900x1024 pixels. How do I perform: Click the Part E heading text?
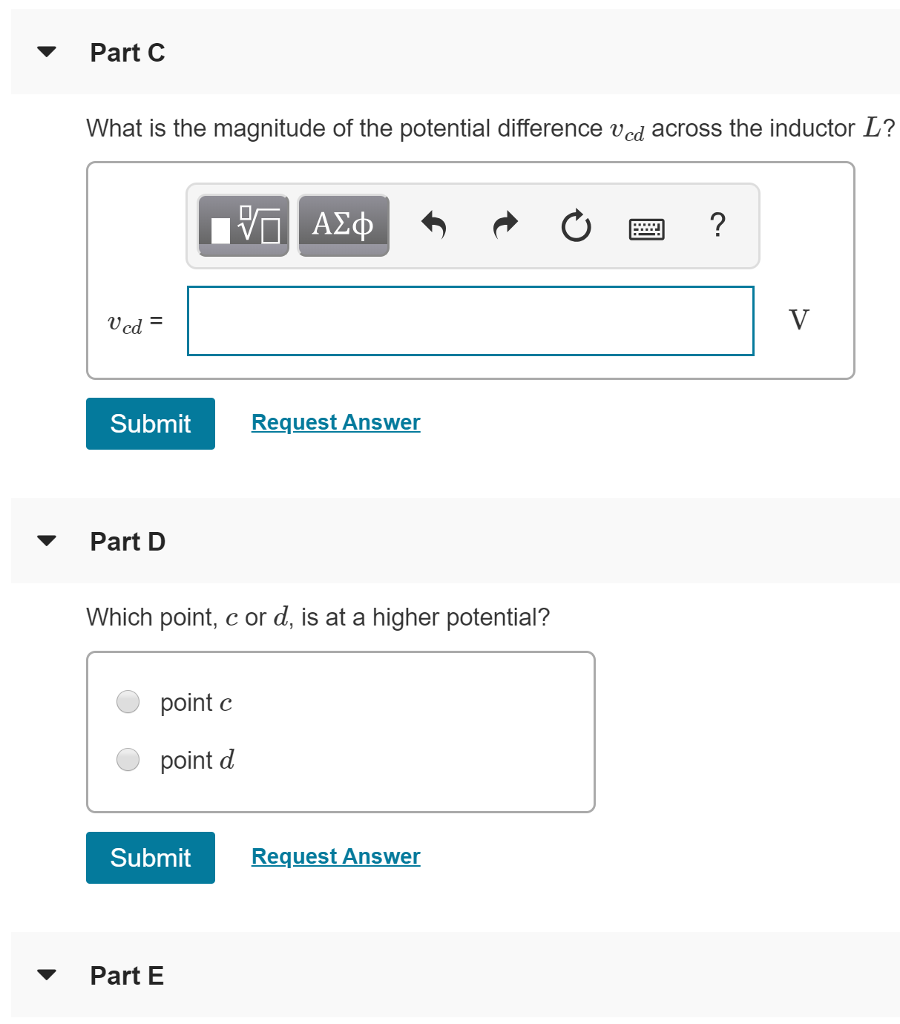click(127, 975)
